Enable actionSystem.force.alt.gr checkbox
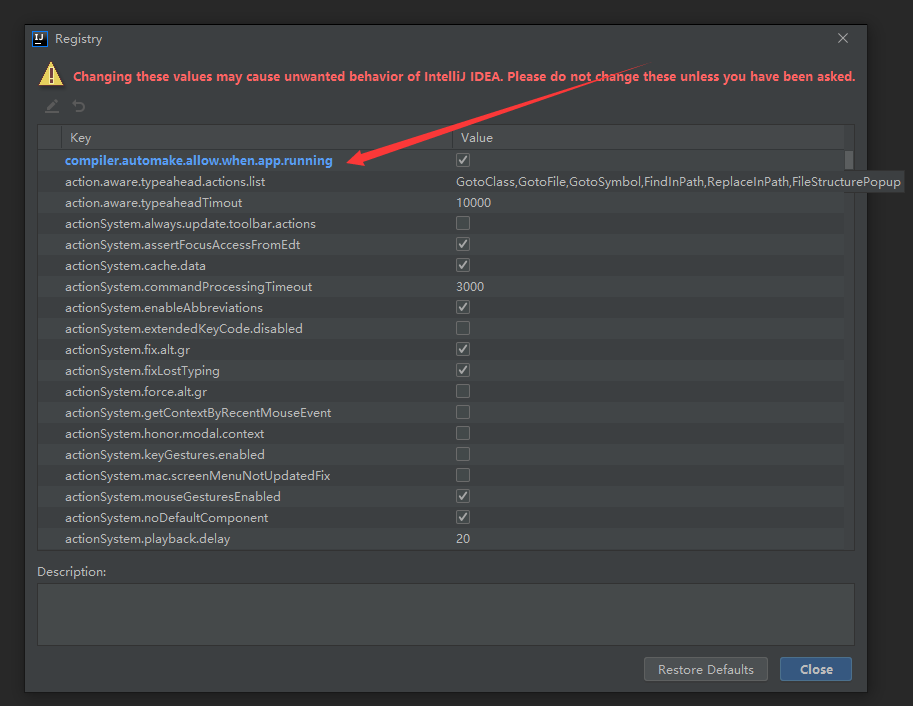The image size is (913, 706). pyautogui.click(x=463, y=391)
